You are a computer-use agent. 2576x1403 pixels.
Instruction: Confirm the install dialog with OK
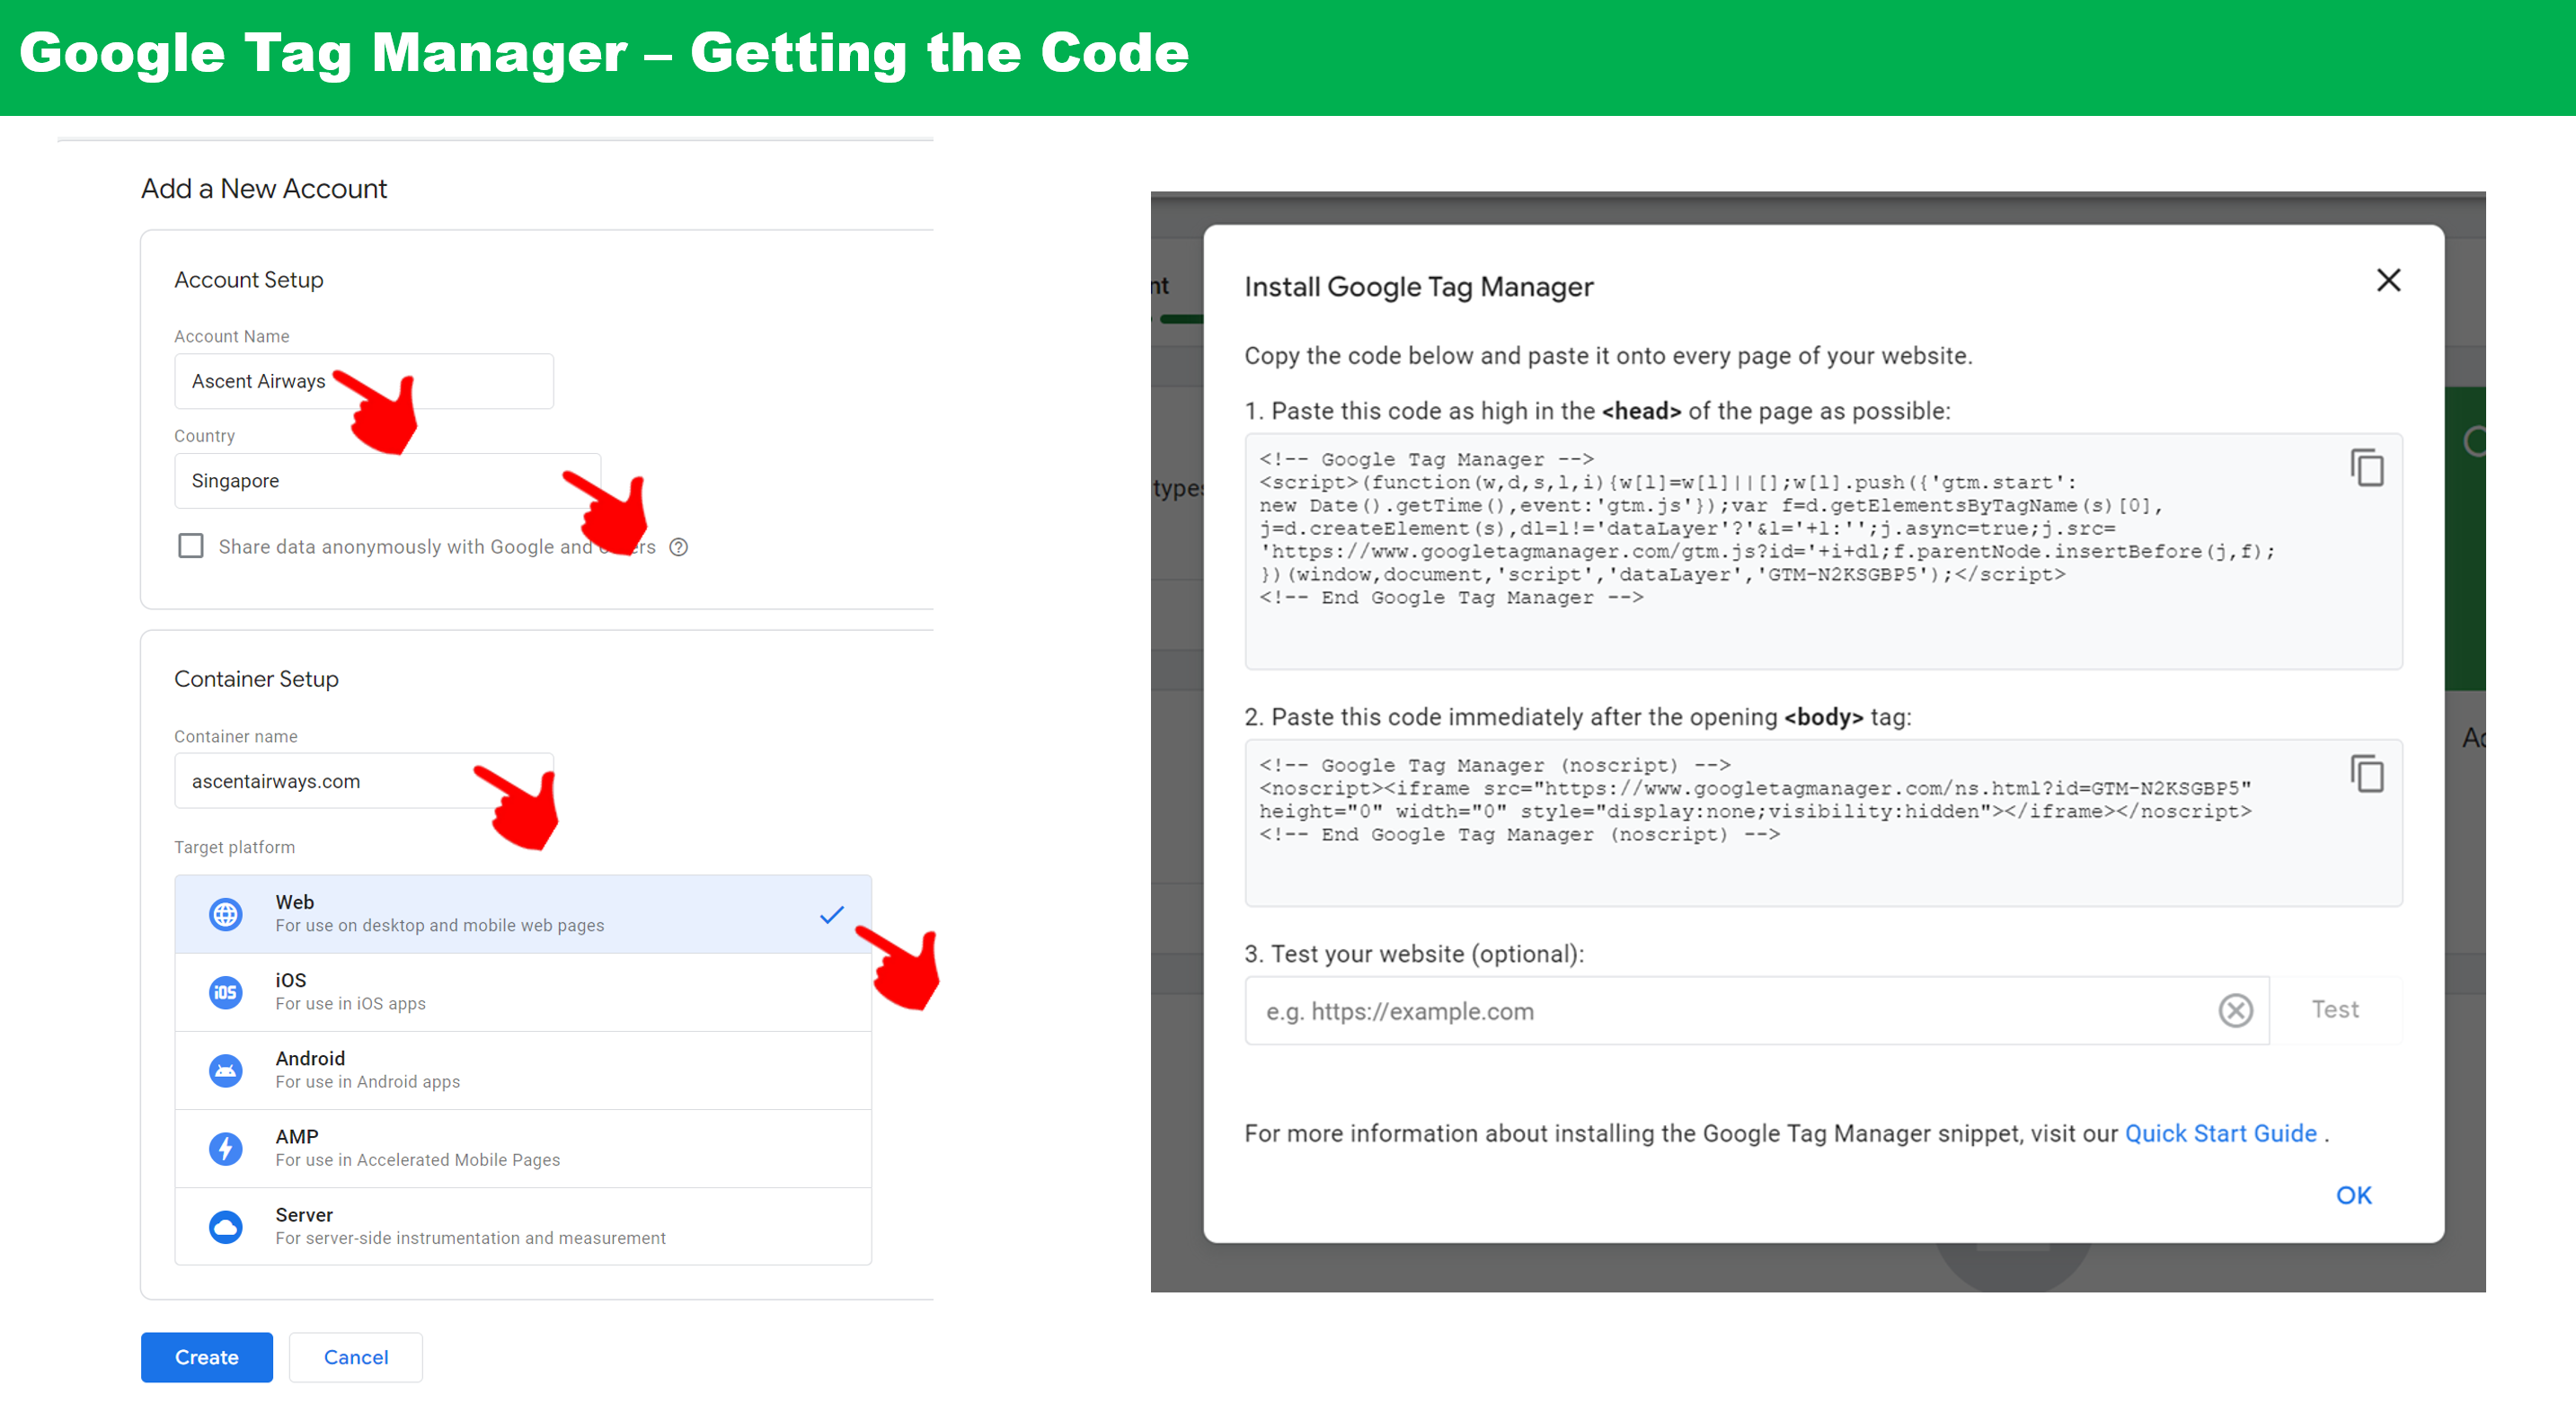[2353, 1195]
